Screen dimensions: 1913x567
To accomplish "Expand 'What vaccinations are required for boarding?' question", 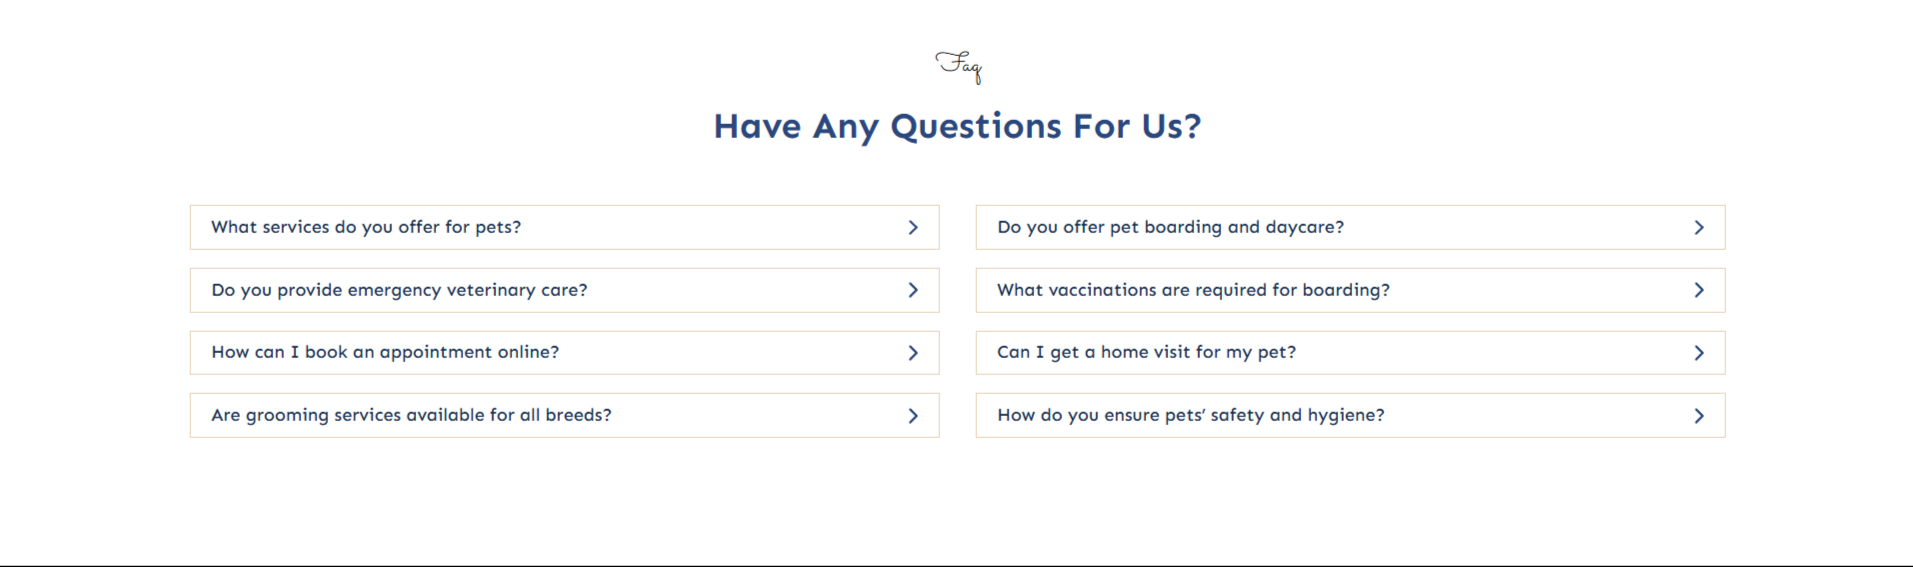I will pyautogui.click(x=1193, y=290).
